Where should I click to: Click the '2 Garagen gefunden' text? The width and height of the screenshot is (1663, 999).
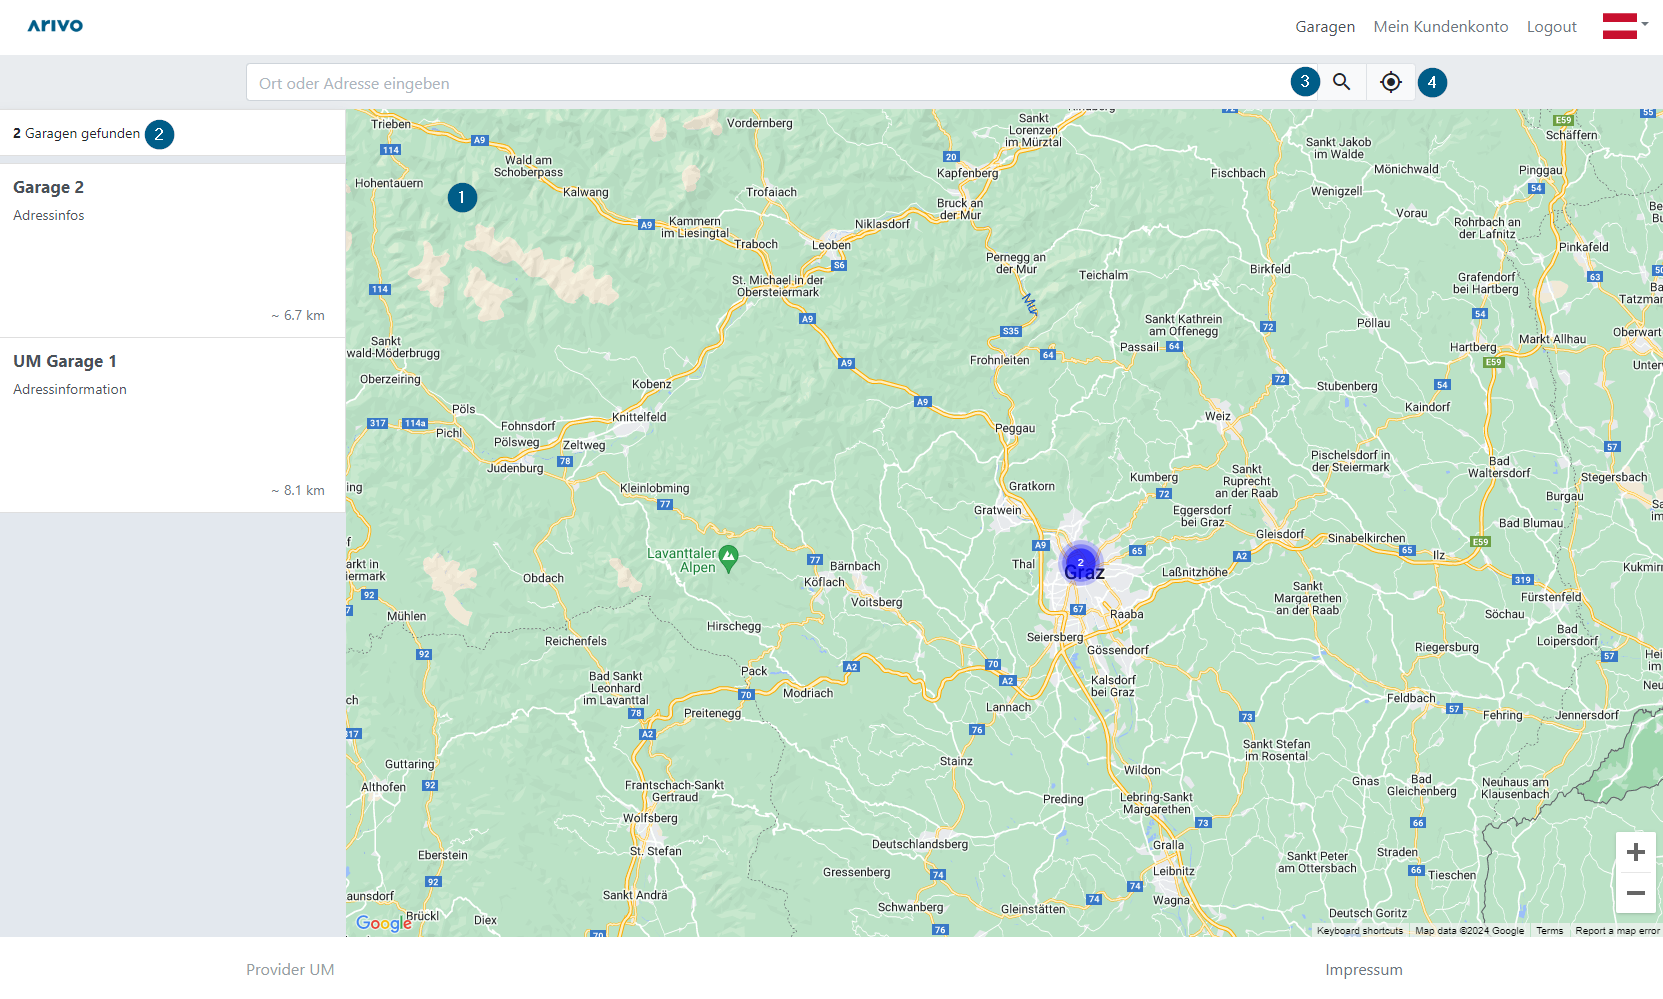pos(77,133)
